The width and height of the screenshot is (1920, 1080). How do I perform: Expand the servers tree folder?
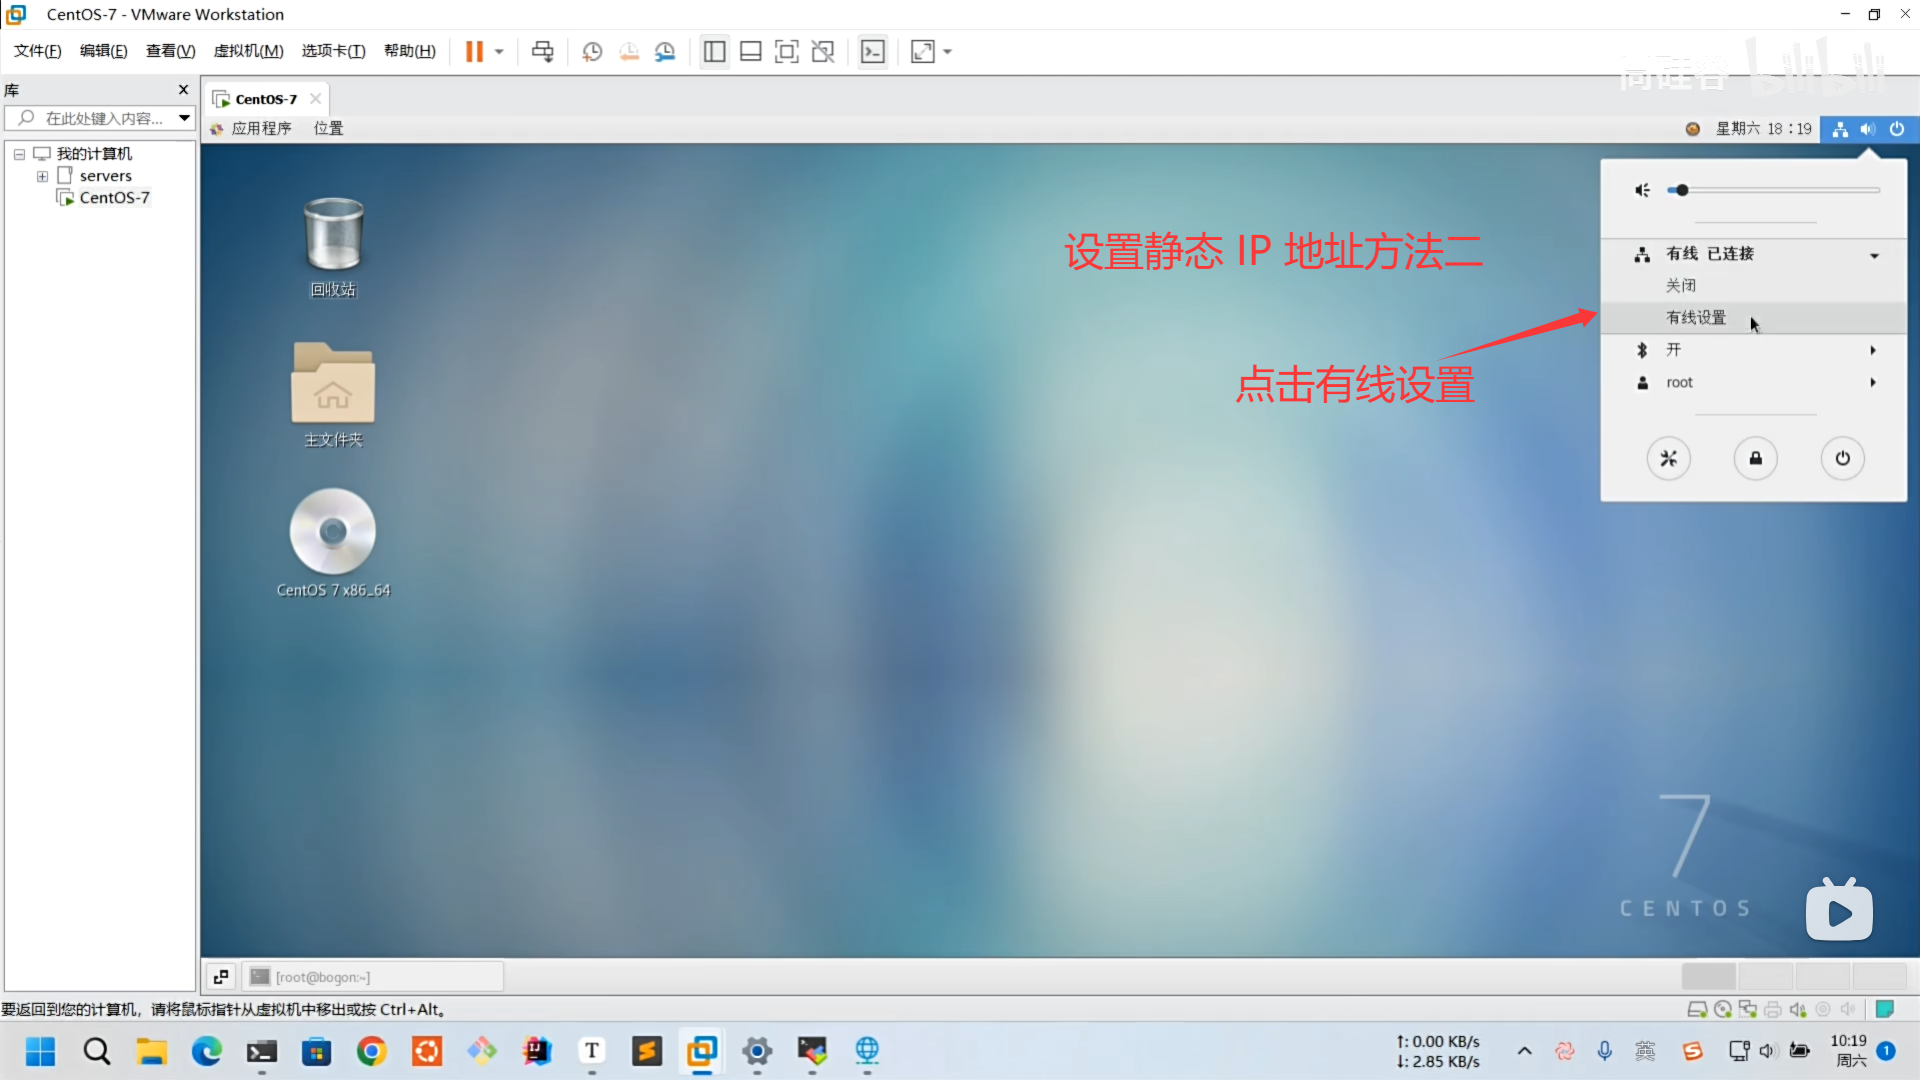pos(42,176)
